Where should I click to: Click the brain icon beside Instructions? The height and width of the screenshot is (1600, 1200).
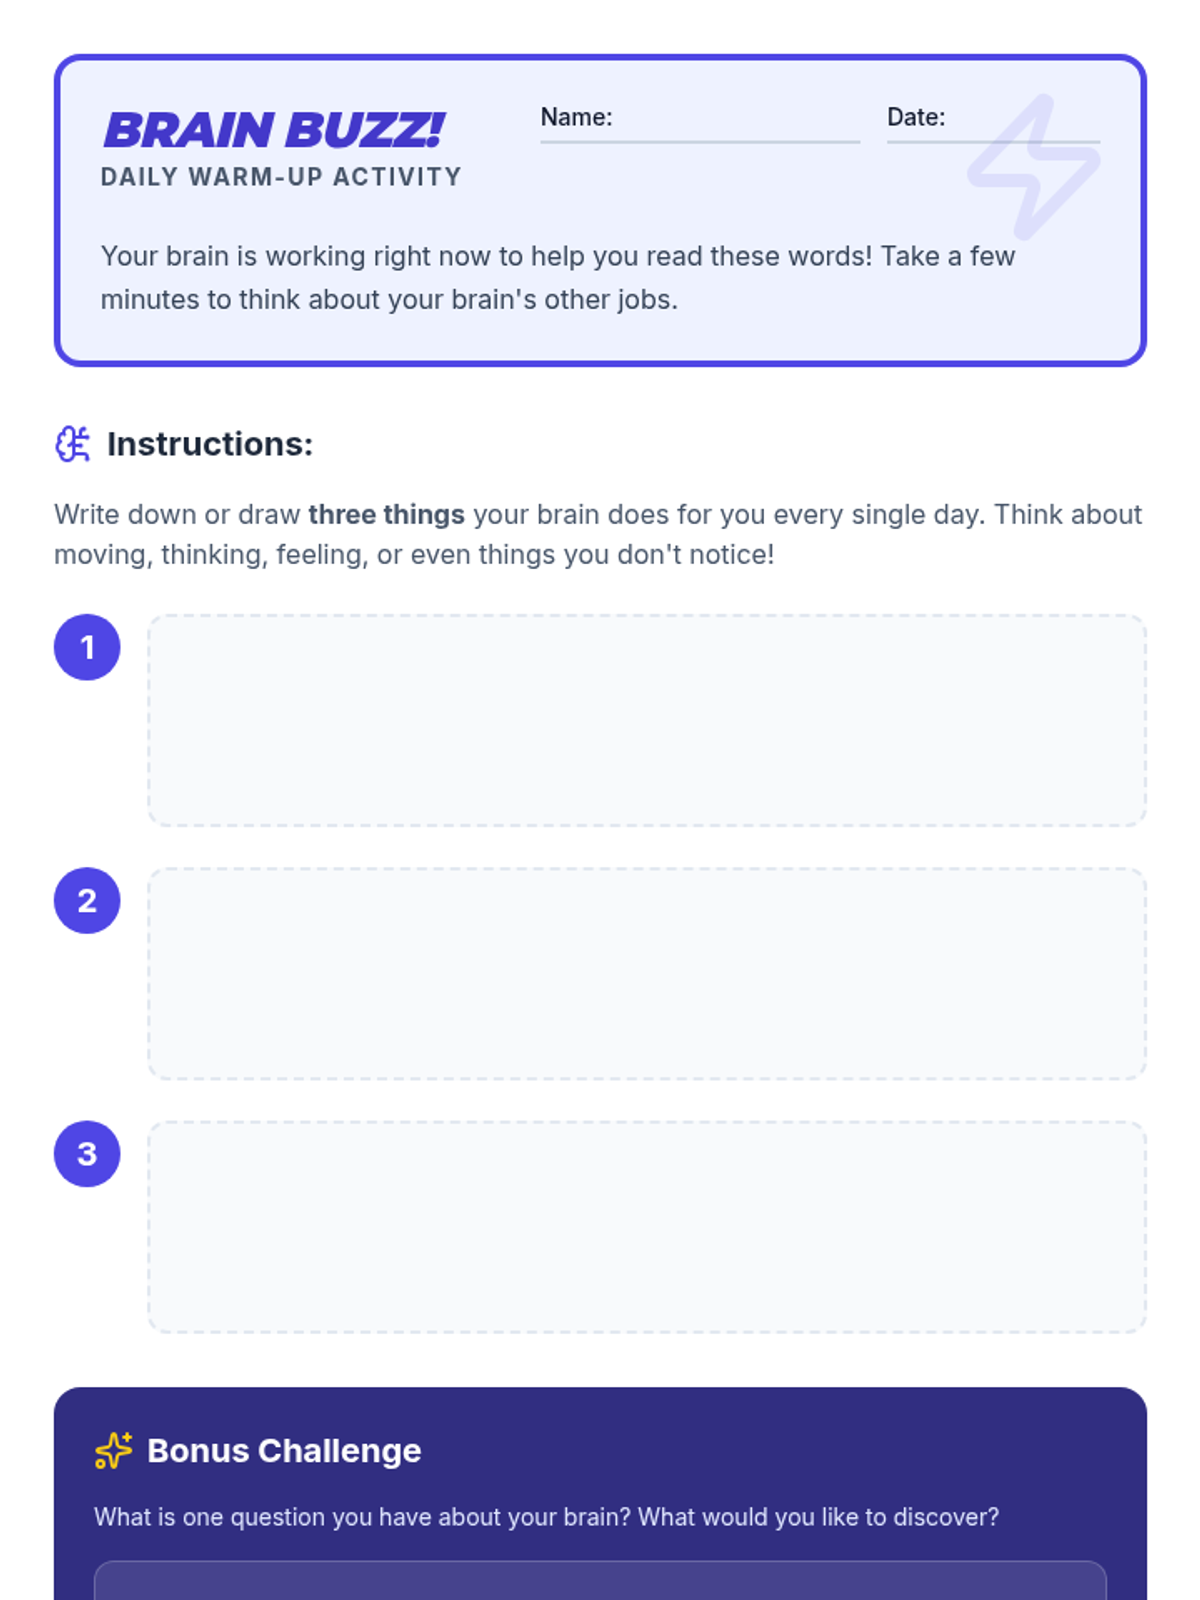(72, 444)
